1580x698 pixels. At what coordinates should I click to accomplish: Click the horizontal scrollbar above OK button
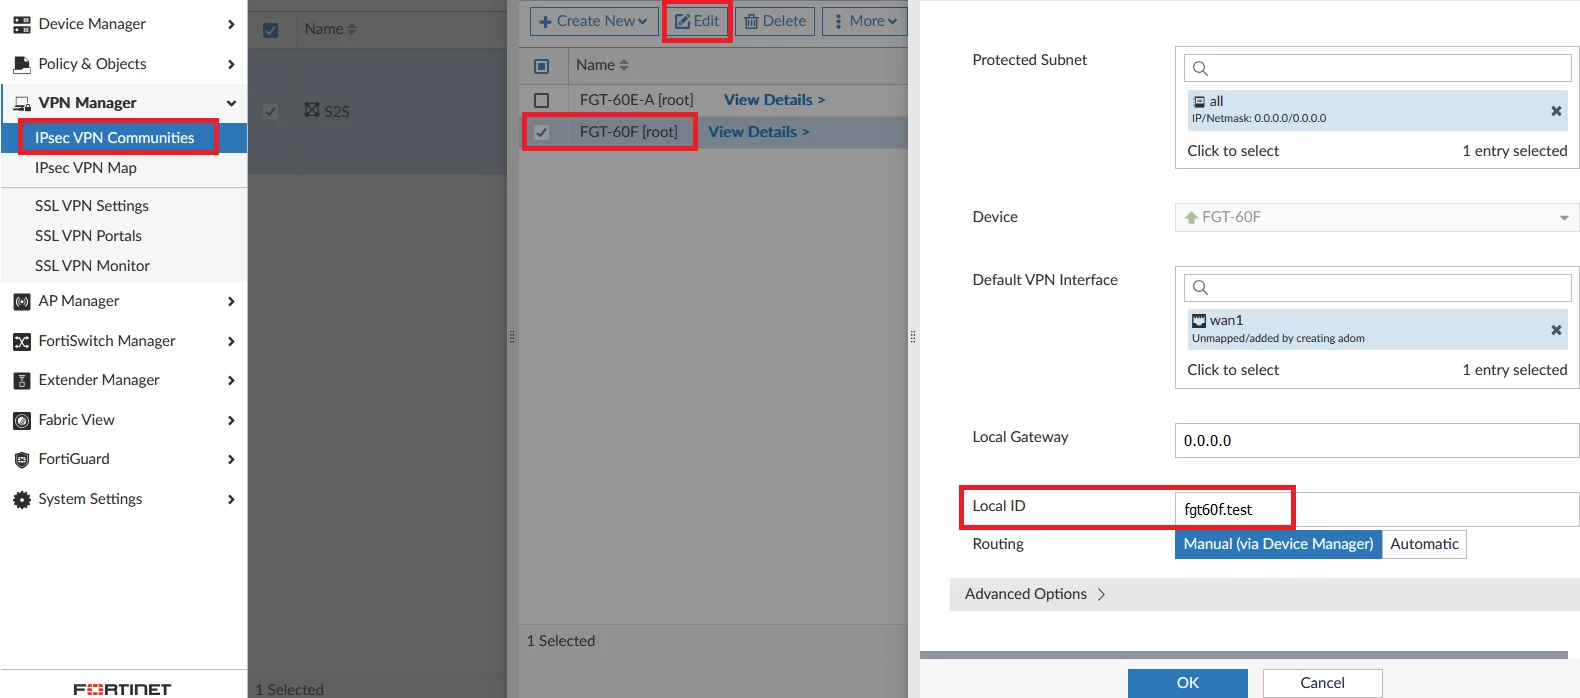[x=1244, y=655]
